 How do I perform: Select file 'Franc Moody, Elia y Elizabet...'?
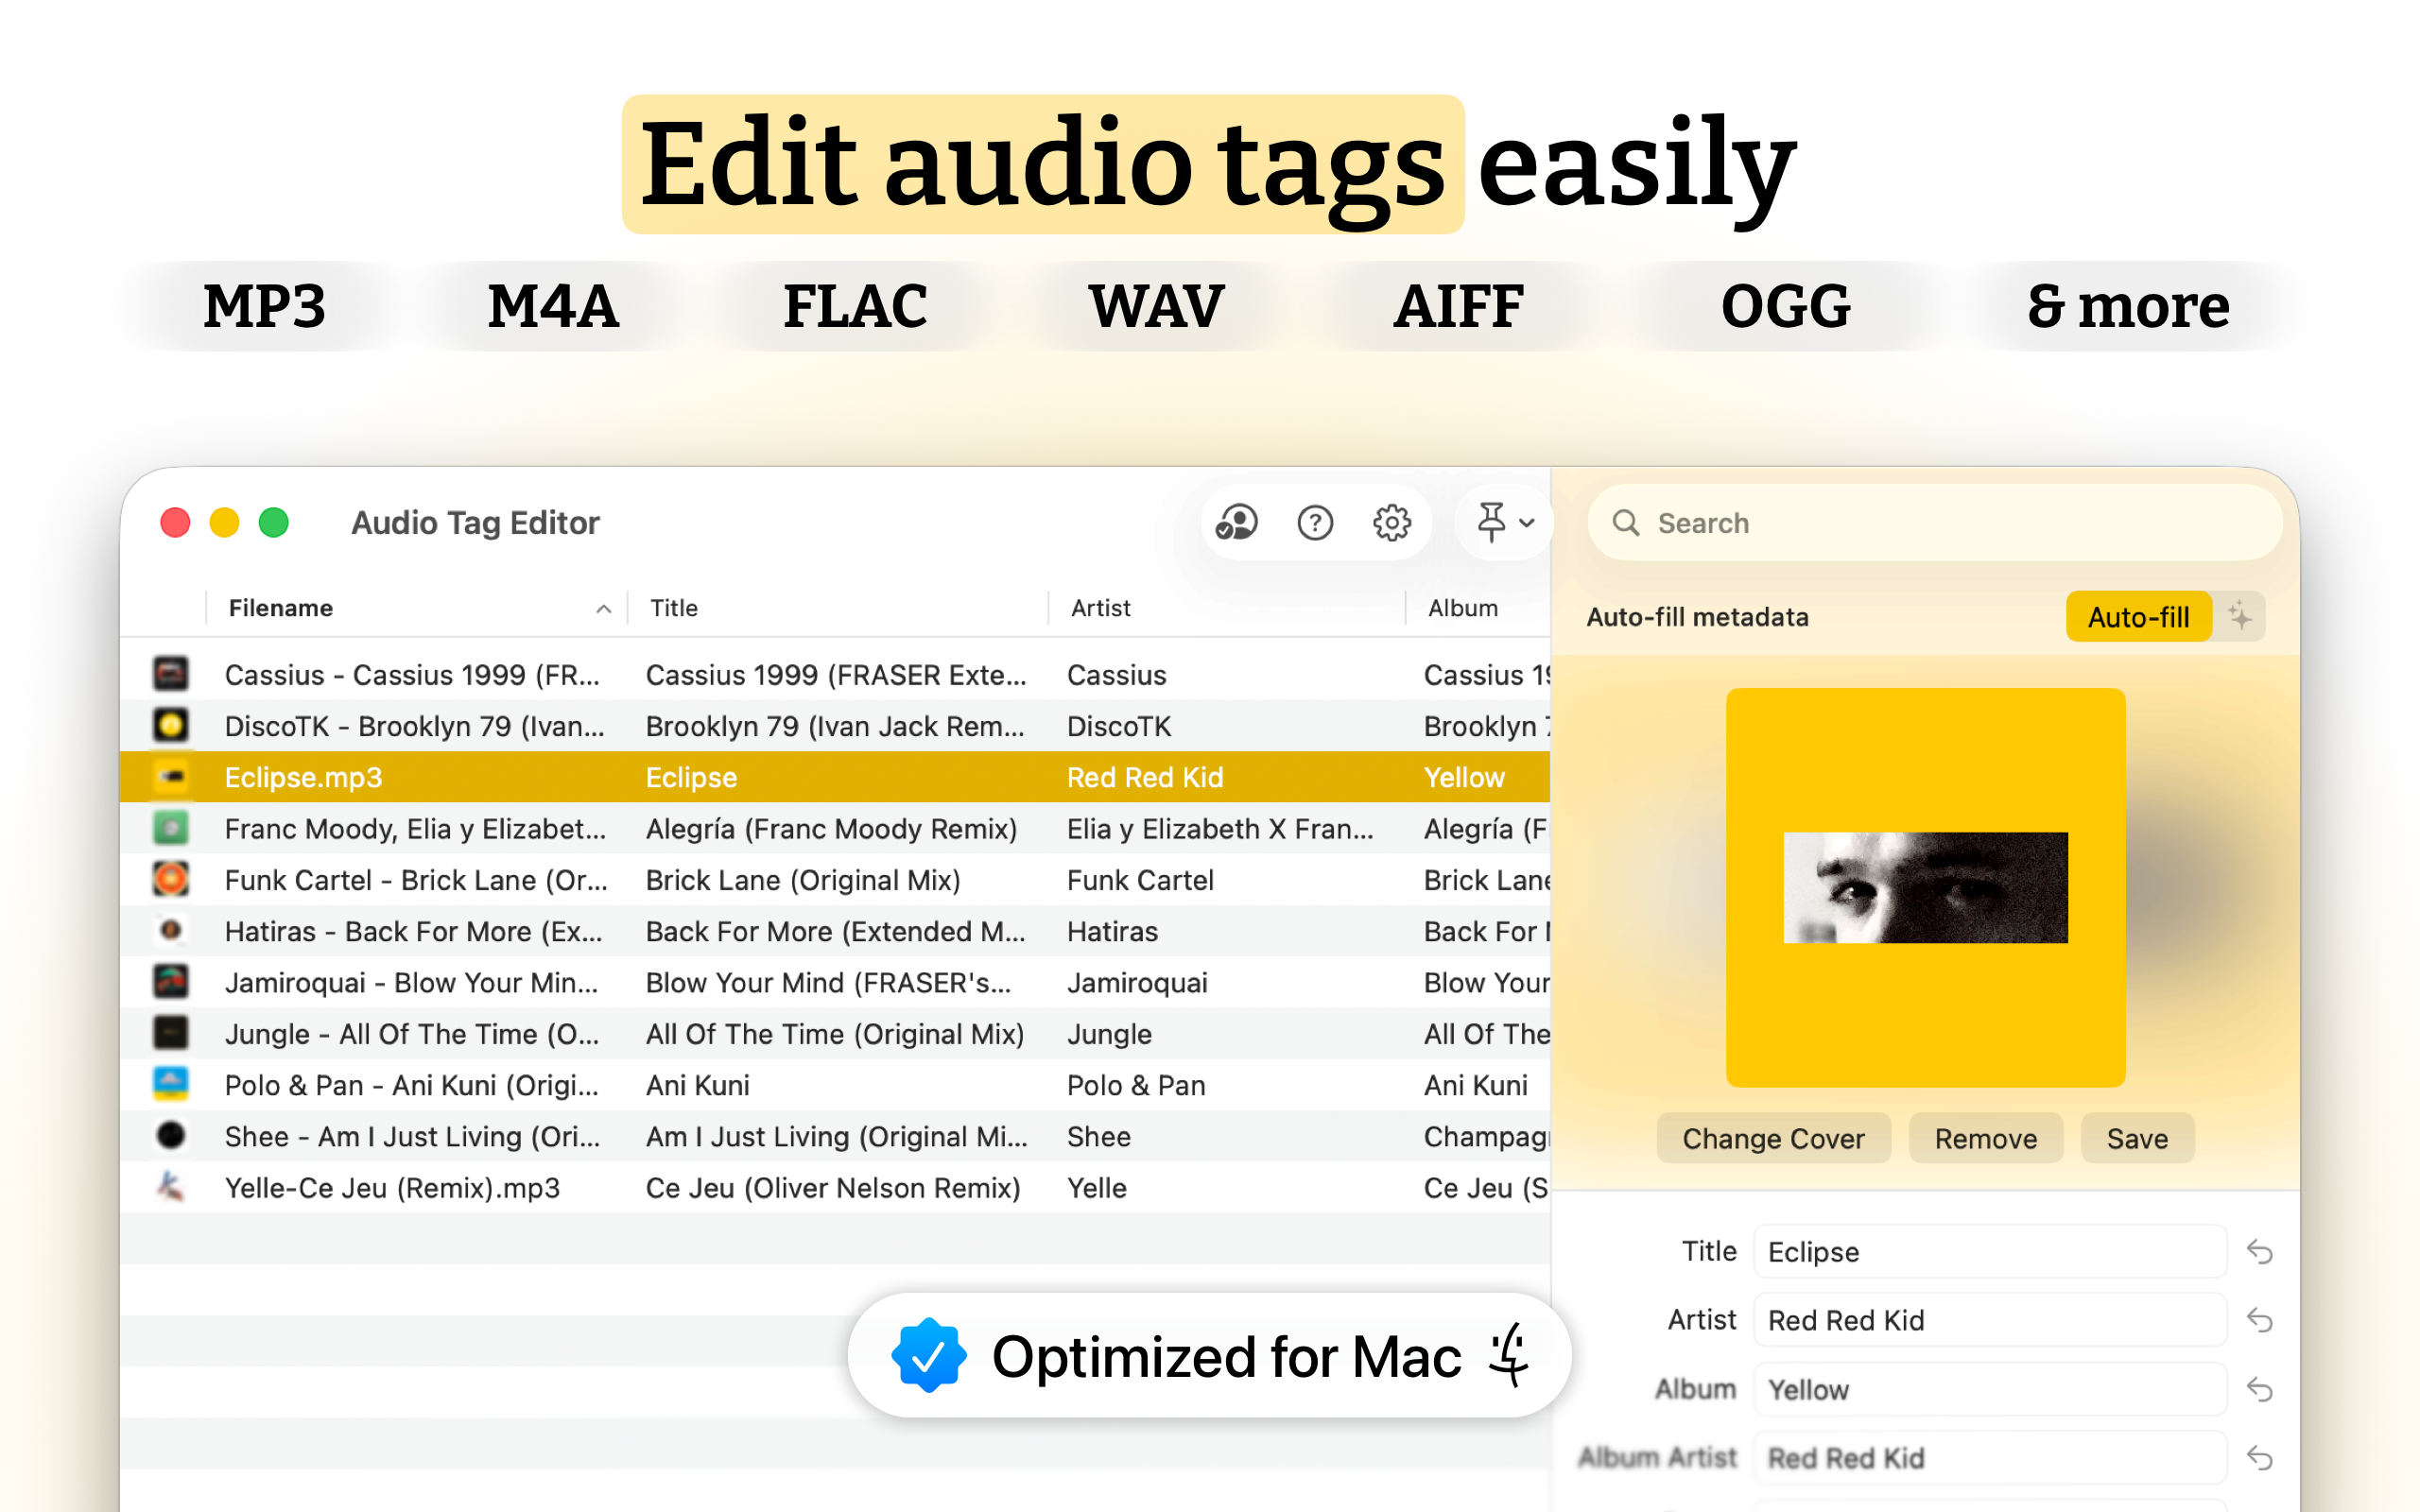click(415, 829)
